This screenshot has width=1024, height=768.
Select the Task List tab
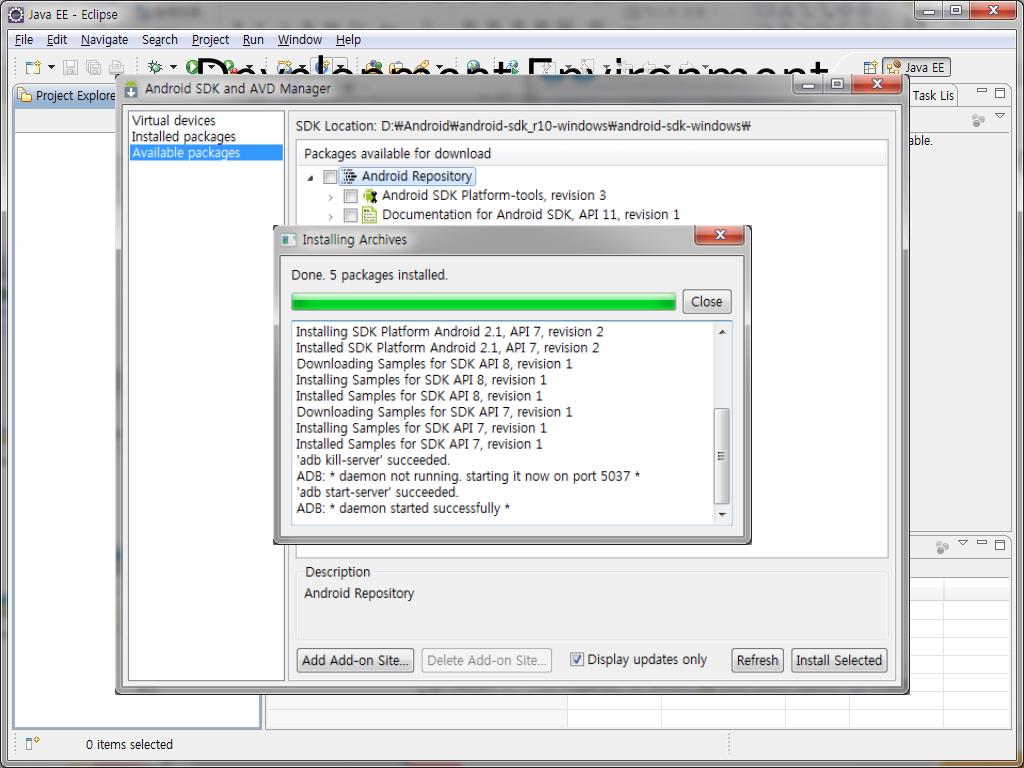[x=933, y=95]
